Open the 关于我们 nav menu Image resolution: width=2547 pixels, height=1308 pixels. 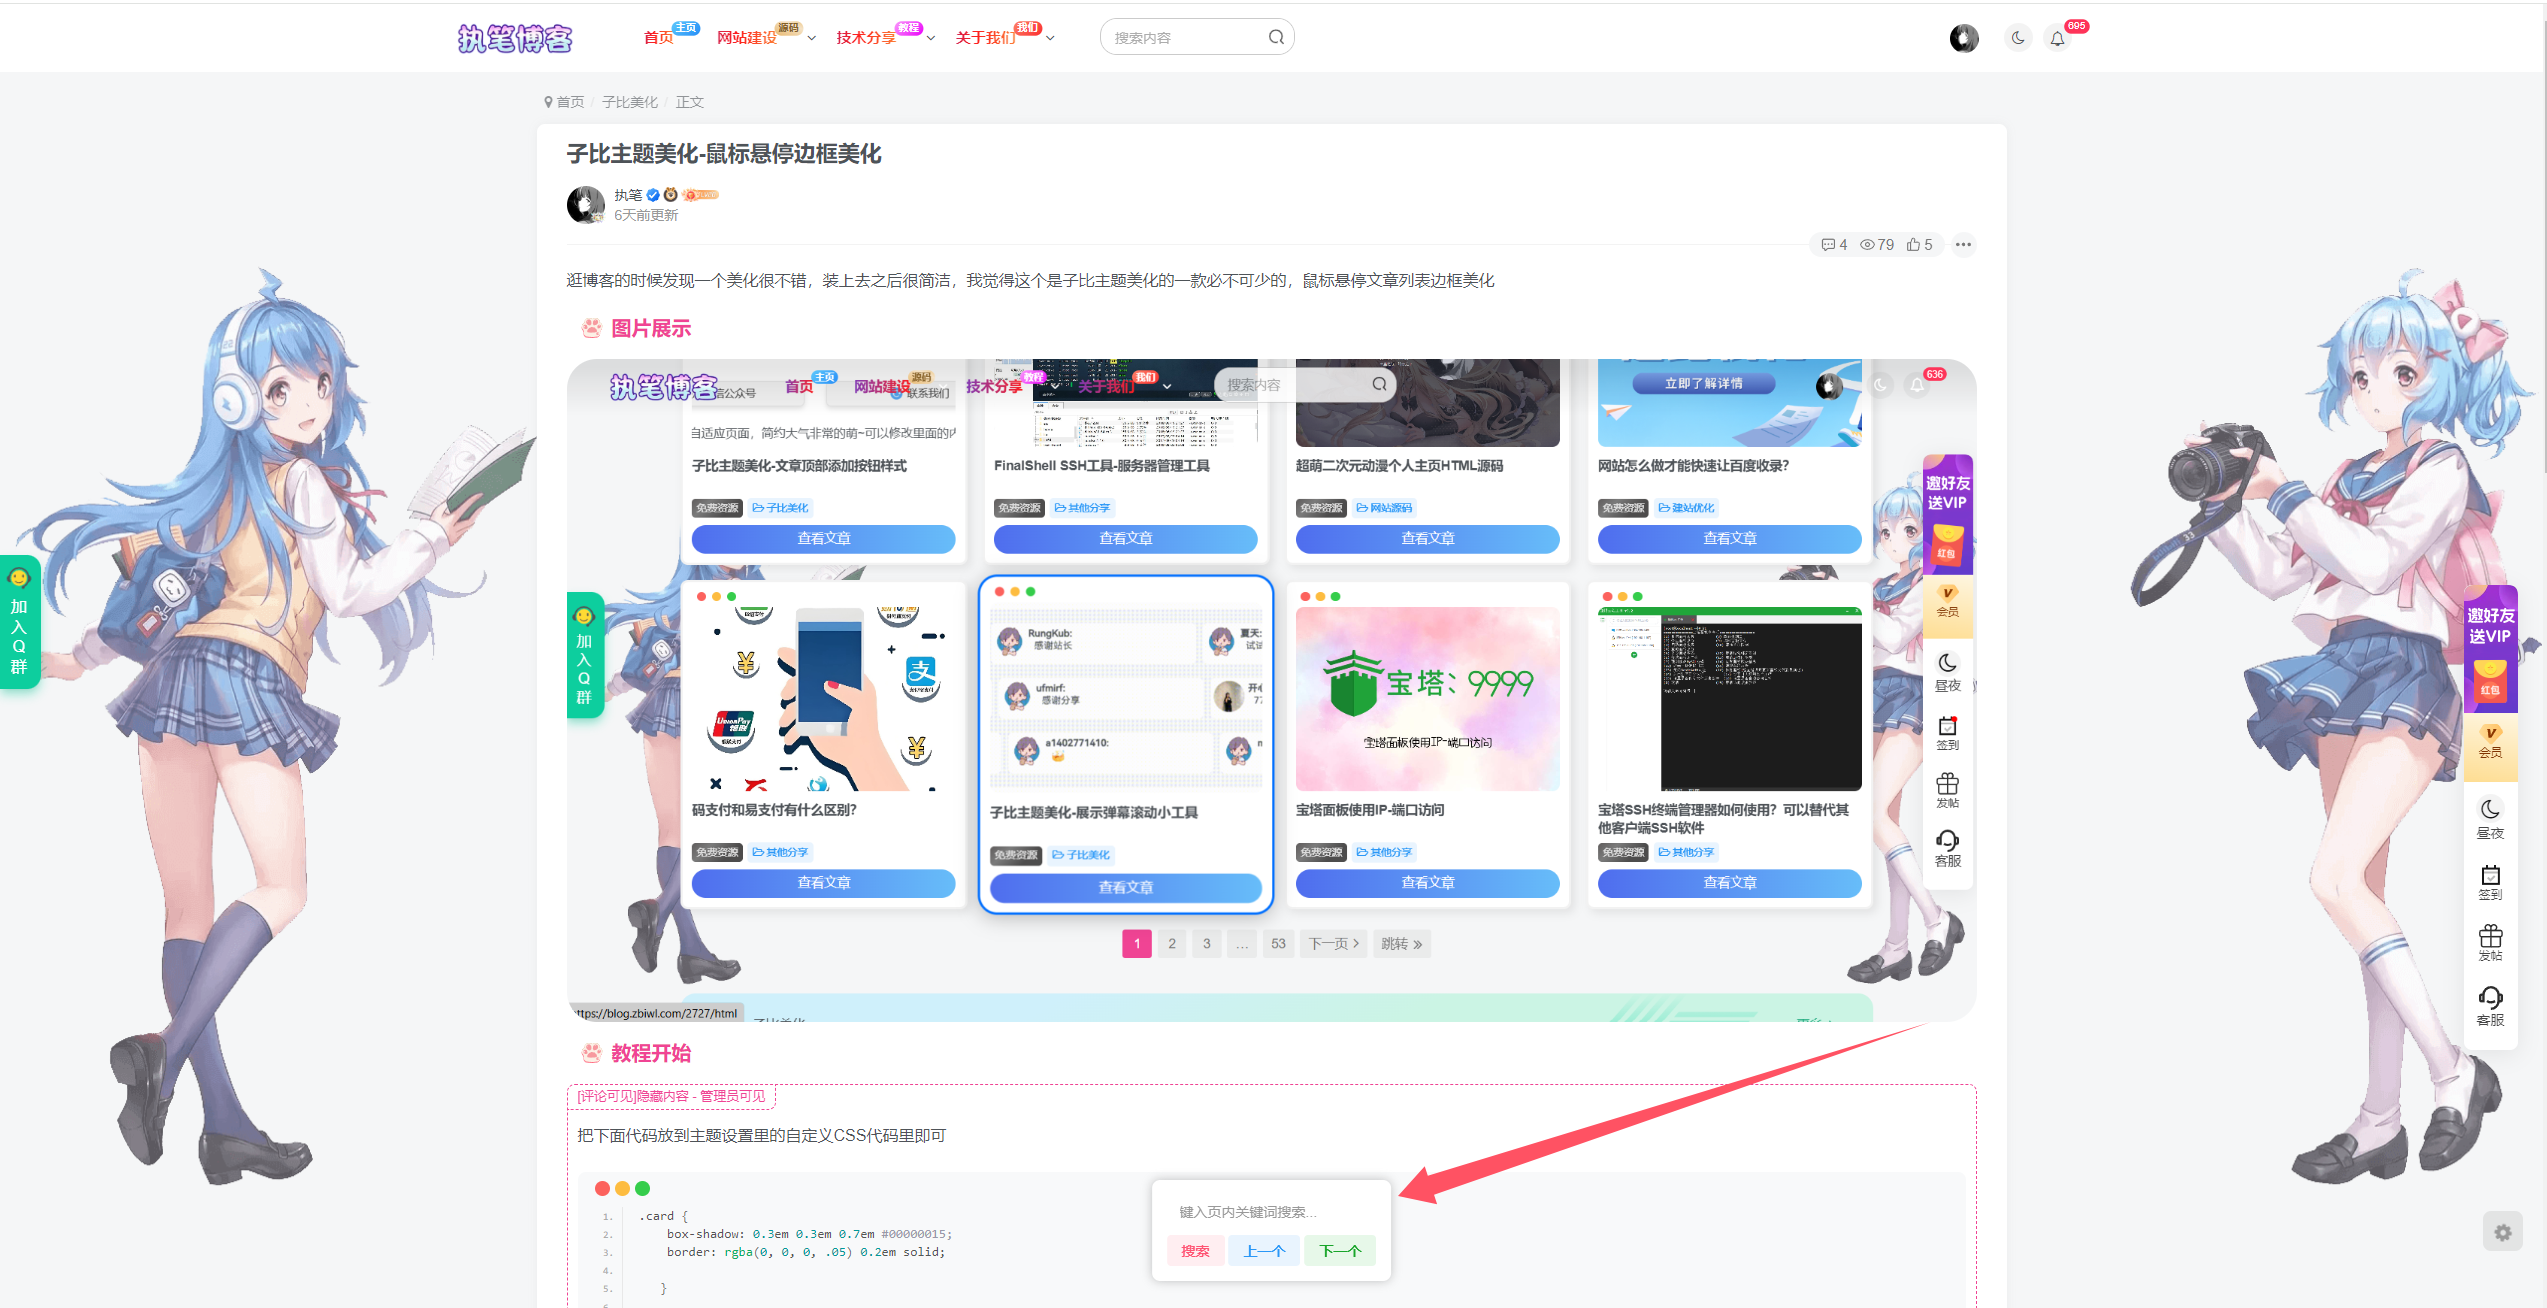pos(985,38)
